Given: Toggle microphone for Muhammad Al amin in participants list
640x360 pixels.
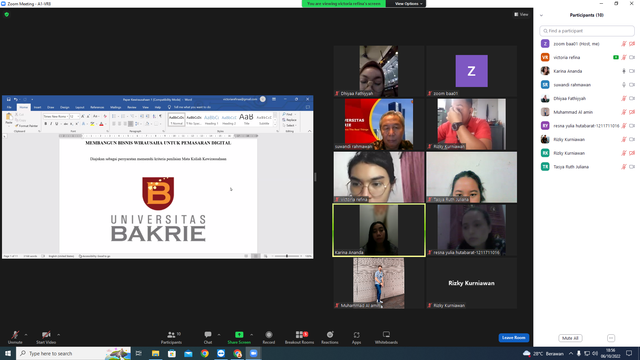Looking at the screenshot, I should (x=624, y=112).
